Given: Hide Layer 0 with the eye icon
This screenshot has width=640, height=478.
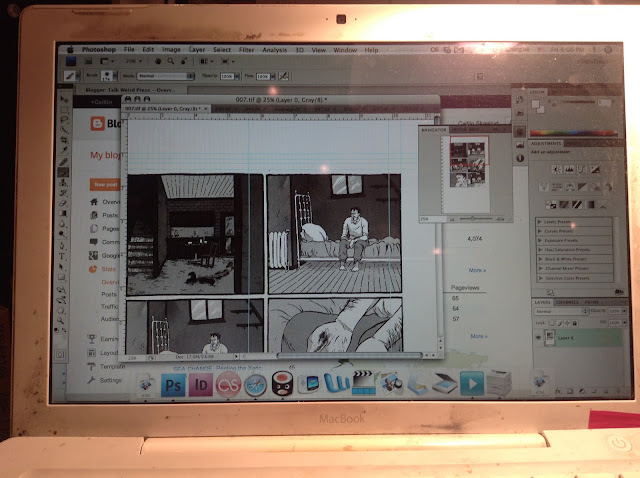Looking at the screenshot, I should click(x=538, y=338).
